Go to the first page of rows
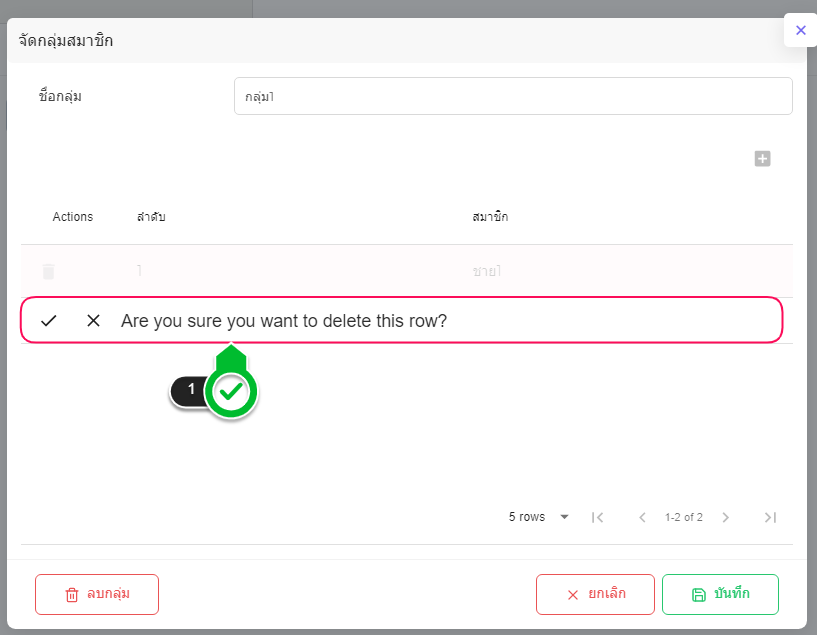The height and width of the screenshot is (635, 817). [597, 517]
